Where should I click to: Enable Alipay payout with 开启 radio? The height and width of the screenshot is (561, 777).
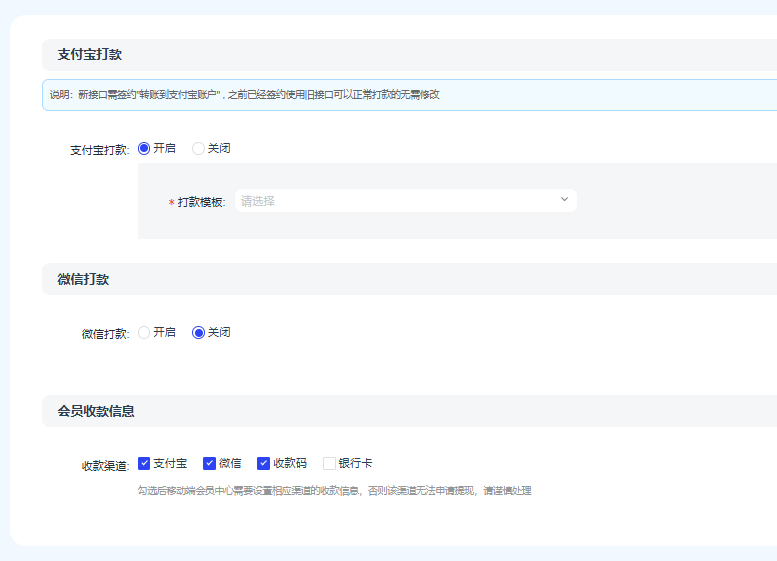(144, 148)
